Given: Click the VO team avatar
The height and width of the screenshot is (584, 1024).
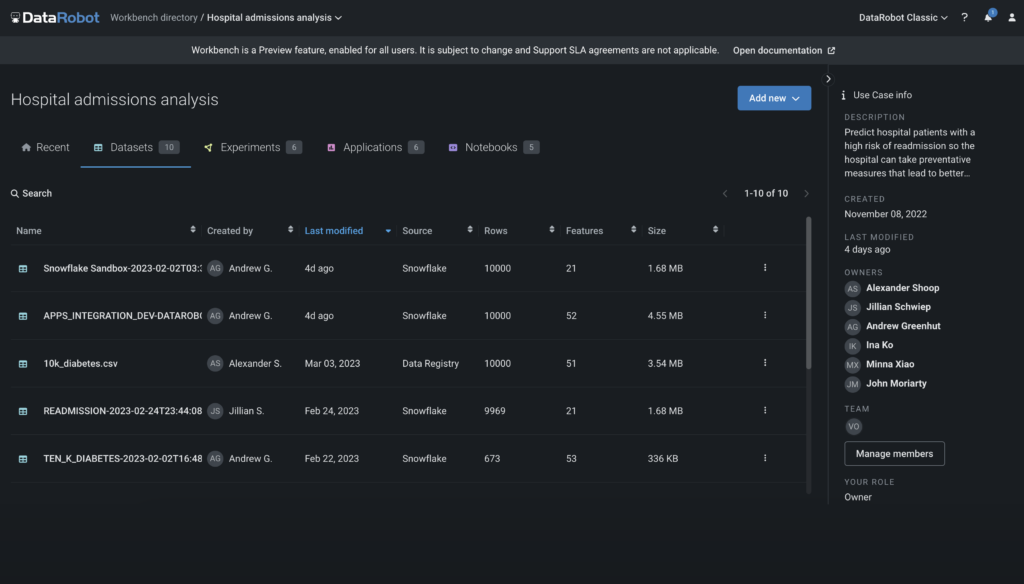Looking at the screenshot, I should 854,427.
